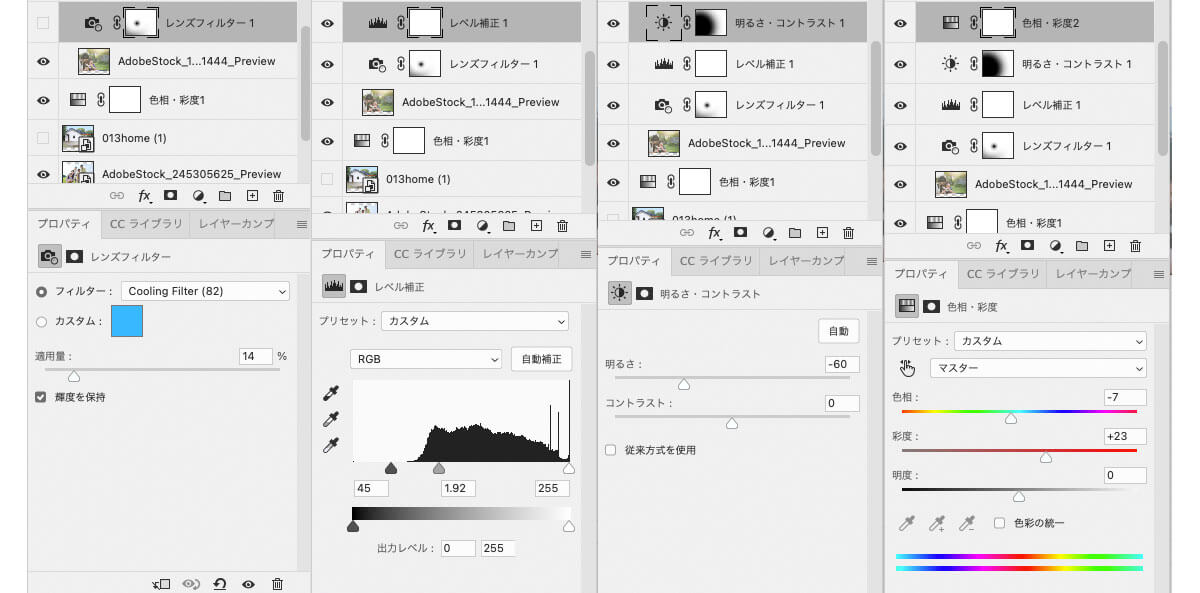Select the white point eyedropper in Levels
The width and height of the screenshot is (1200, 593).
click(331, 445)
